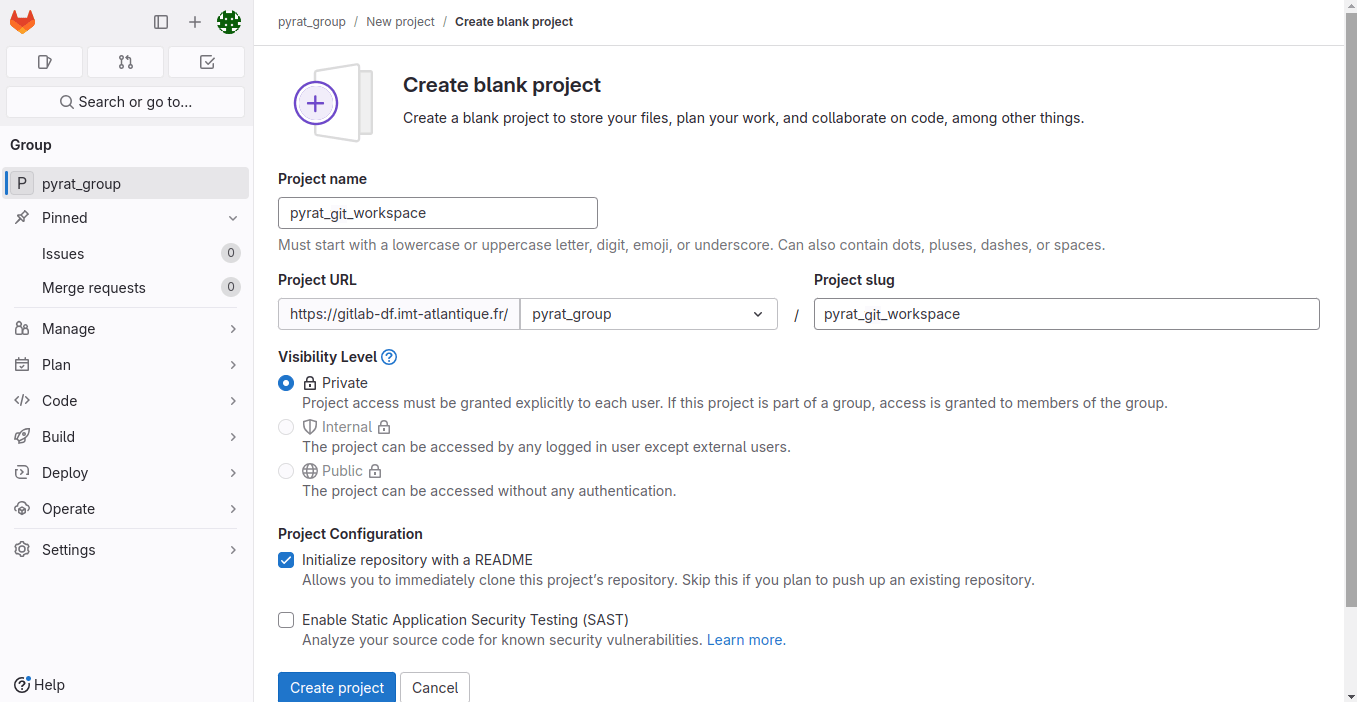Enable Static Application Security Testing checkbox
The image size is (1357, 702).
(x=286, y=620)
